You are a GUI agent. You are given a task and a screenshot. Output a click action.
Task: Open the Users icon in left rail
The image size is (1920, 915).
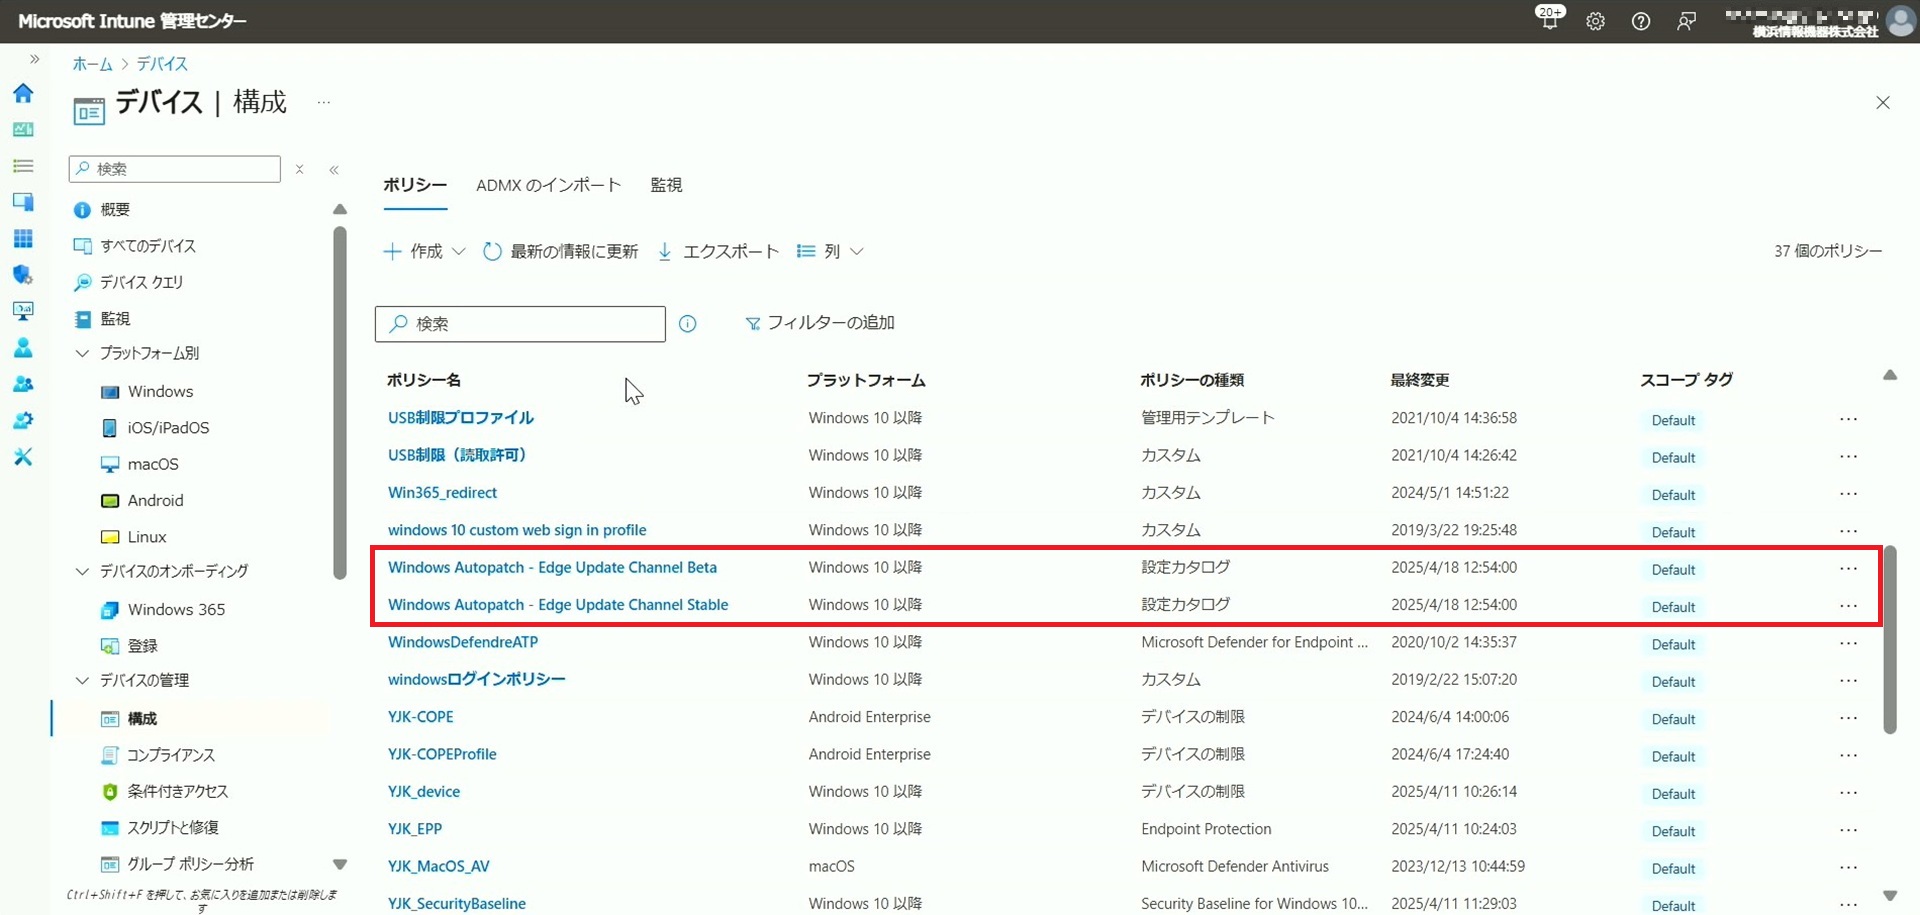(23, 348)
